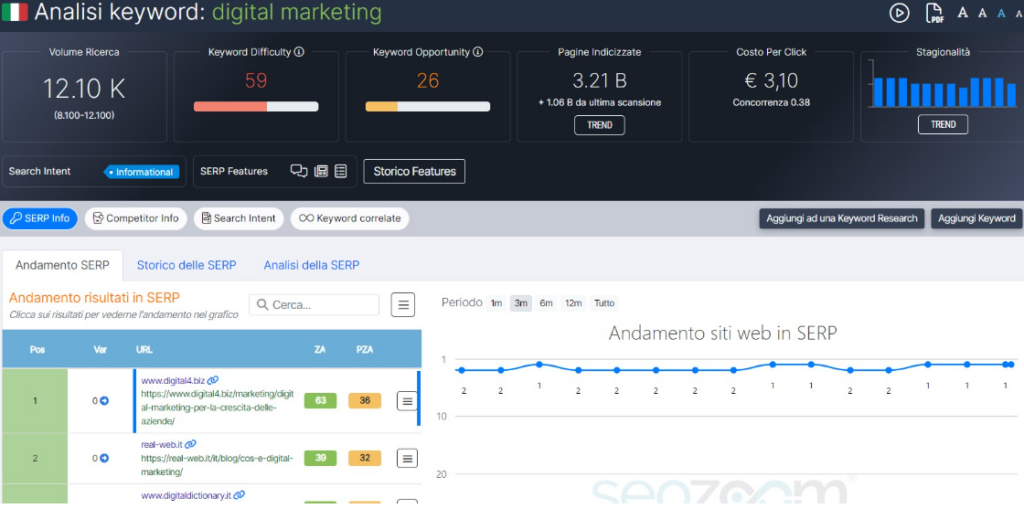Select SERP Info pill tab
This screenshot has height=519, width=1024.
(x=40, y=218)
